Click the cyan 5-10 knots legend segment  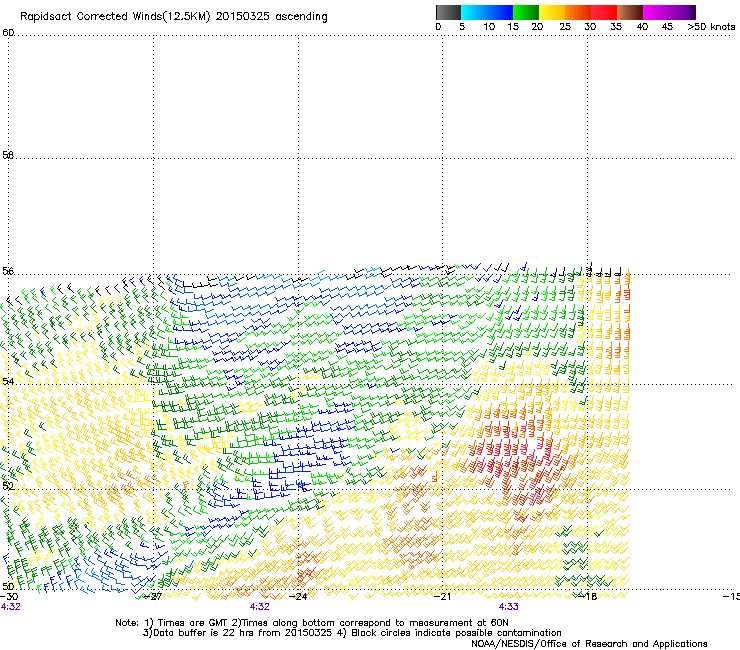[x=474, y=12]
